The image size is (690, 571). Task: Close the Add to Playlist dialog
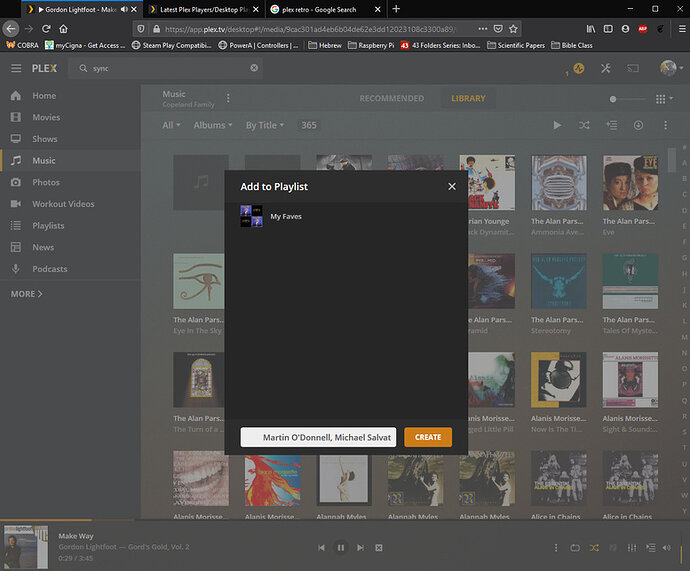tap(451, 187)
